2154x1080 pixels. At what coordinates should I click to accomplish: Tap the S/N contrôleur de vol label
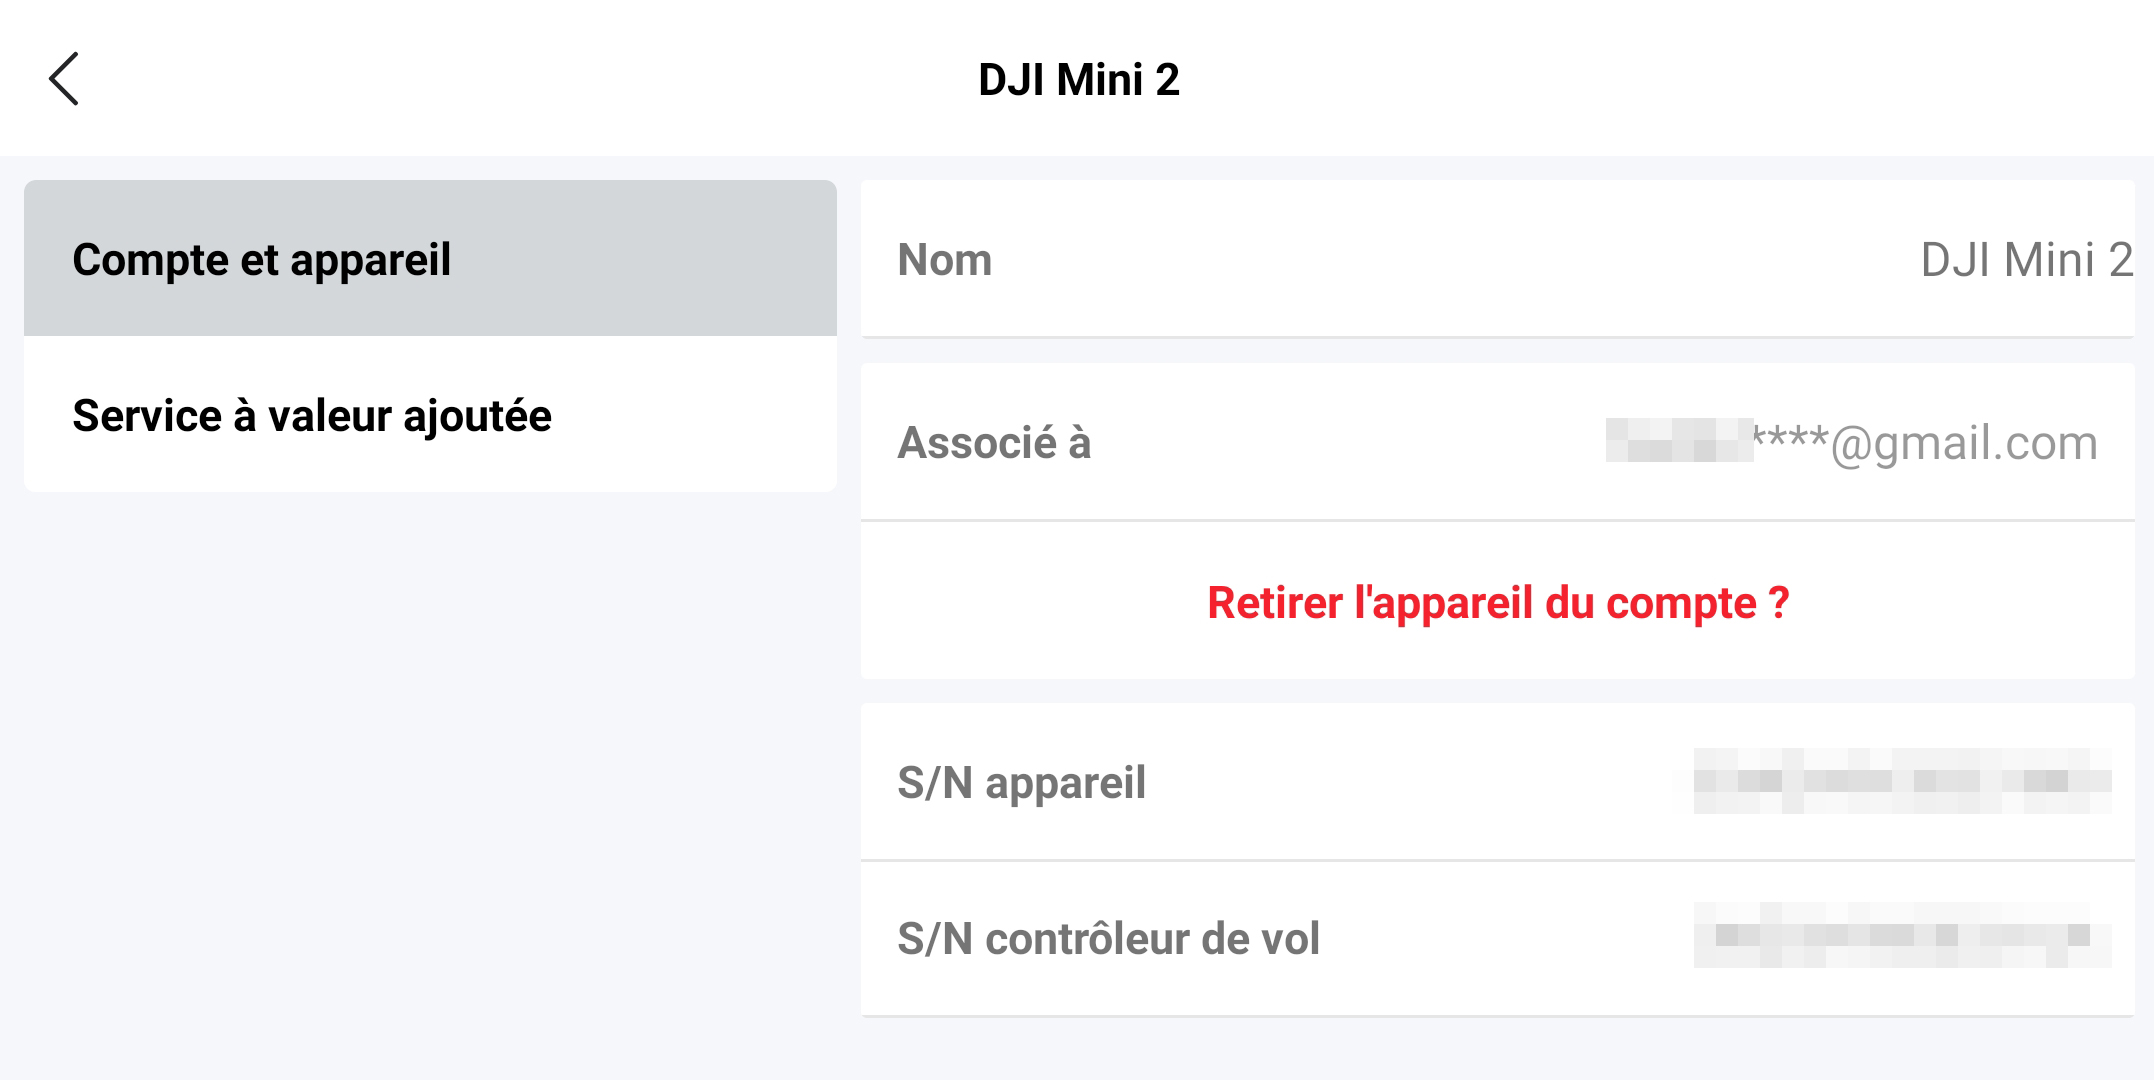coord(1108,938)
